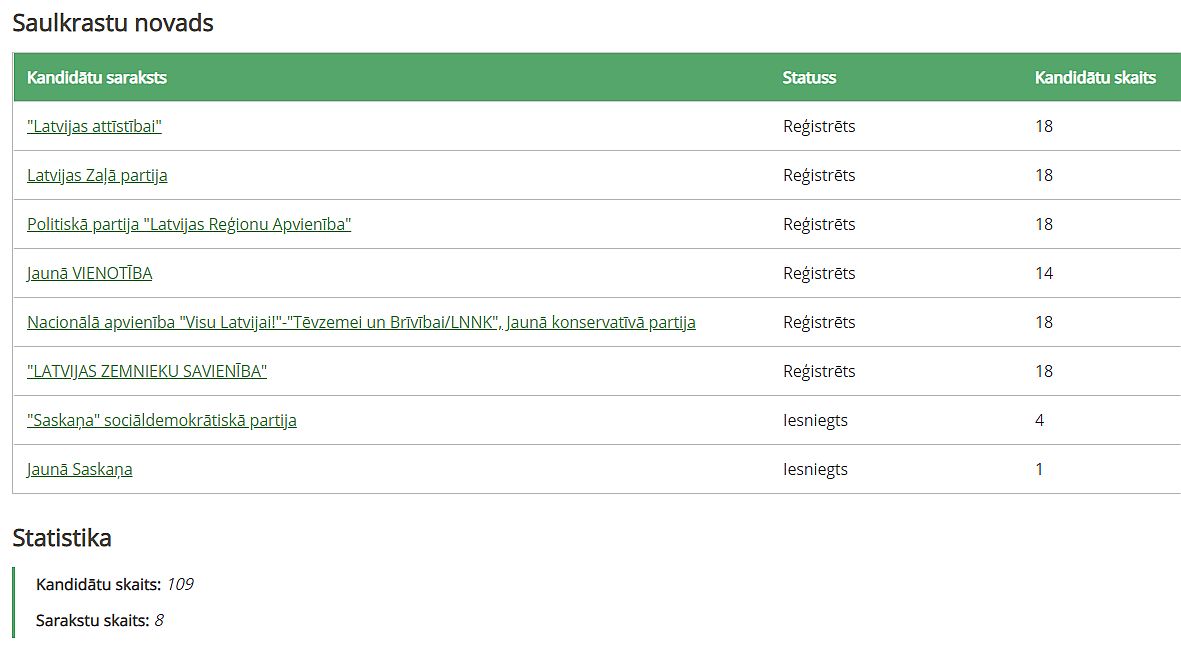Open Jaunā Saskaņa candidate list
Viewport: 1181px width, 649px height.
(x=80, y=468)
